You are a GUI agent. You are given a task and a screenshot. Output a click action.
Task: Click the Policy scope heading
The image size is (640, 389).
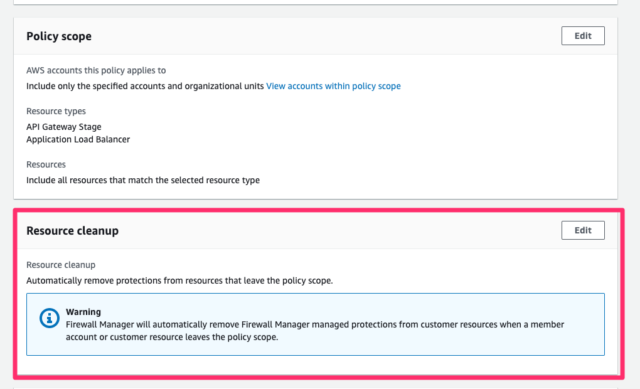(x=59, y=36)
